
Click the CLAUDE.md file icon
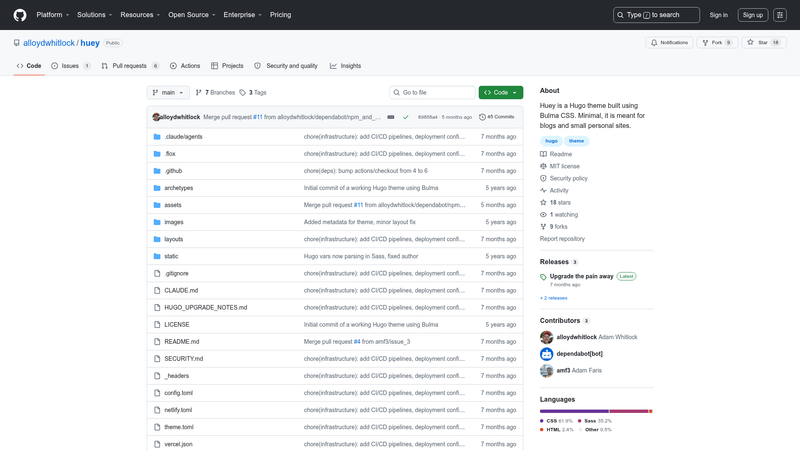pos(157,290)
